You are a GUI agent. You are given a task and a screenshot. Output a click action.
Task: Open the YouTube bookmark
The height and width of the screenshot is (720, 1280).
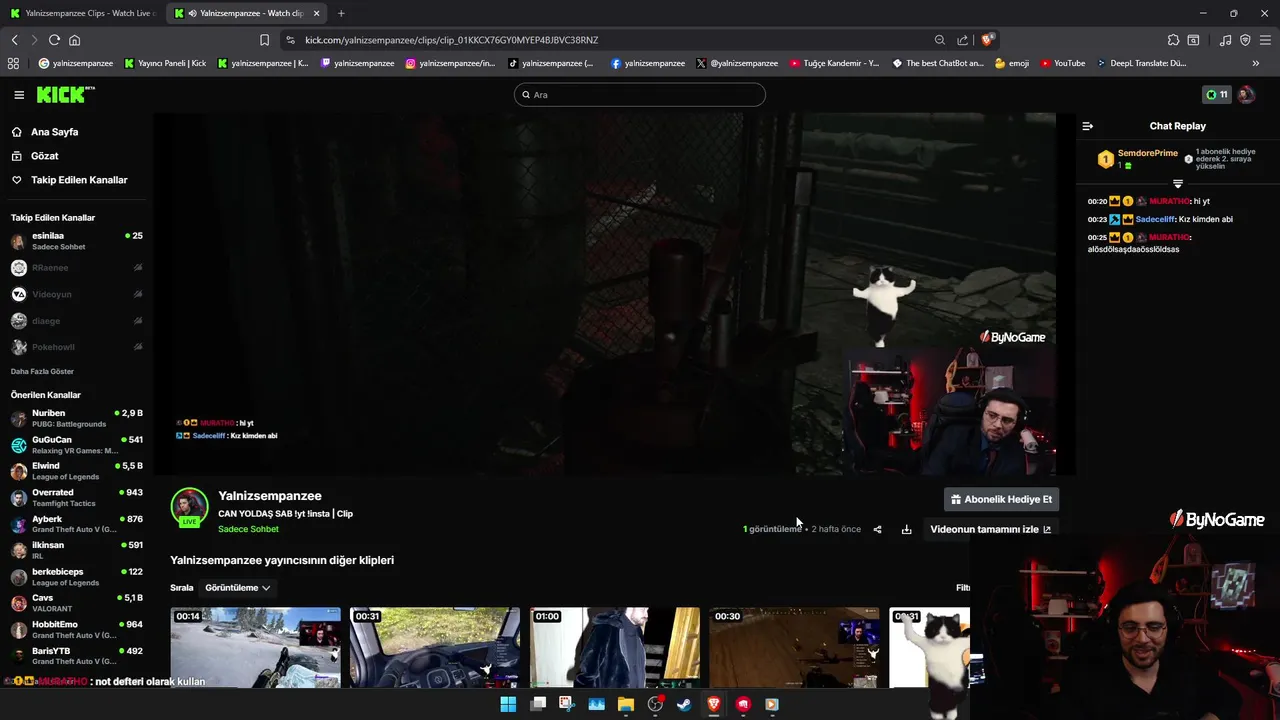(1063, 63)
